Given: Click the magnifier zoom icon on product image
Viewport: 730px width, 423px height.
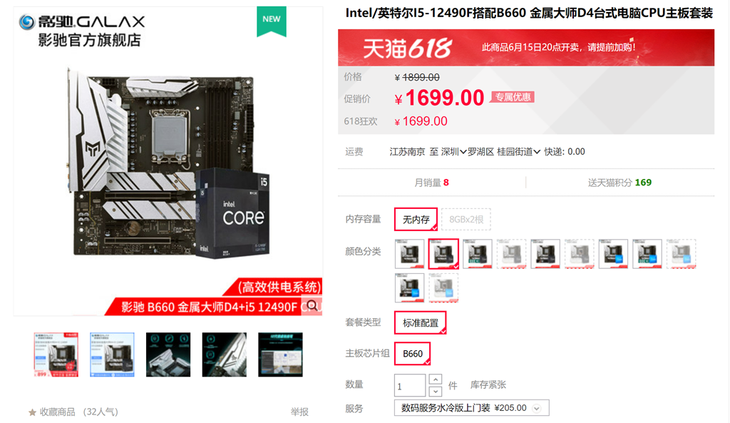Looking at the screenshot, I should point(312,306).
